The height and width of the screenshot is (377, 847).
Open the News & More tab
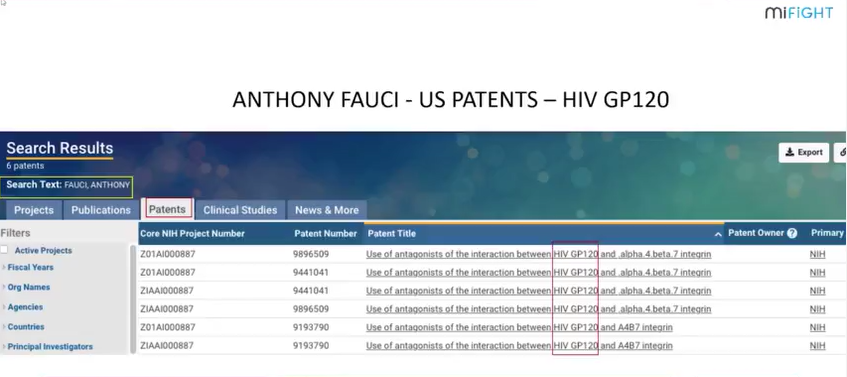(327, 210)
